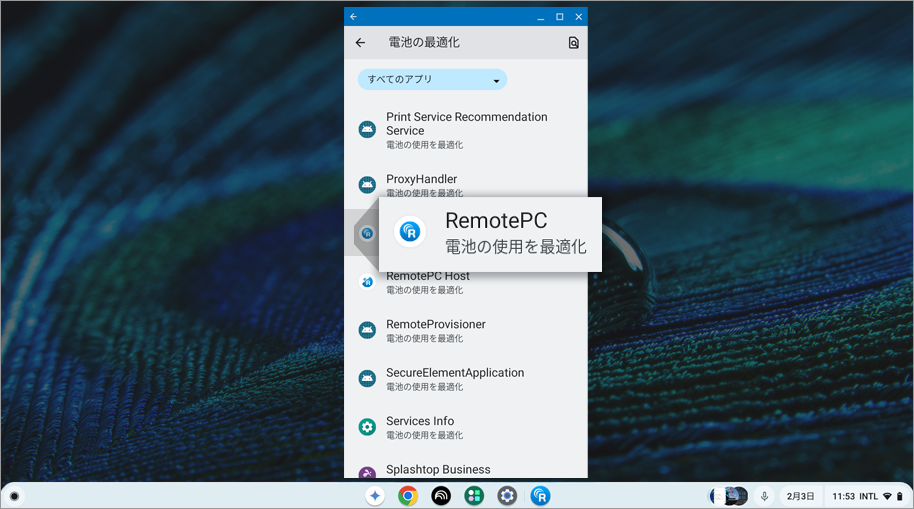Open the sparkle assistant icon on shelf
This screenshot has height=509, width=914.
[375, 496]
